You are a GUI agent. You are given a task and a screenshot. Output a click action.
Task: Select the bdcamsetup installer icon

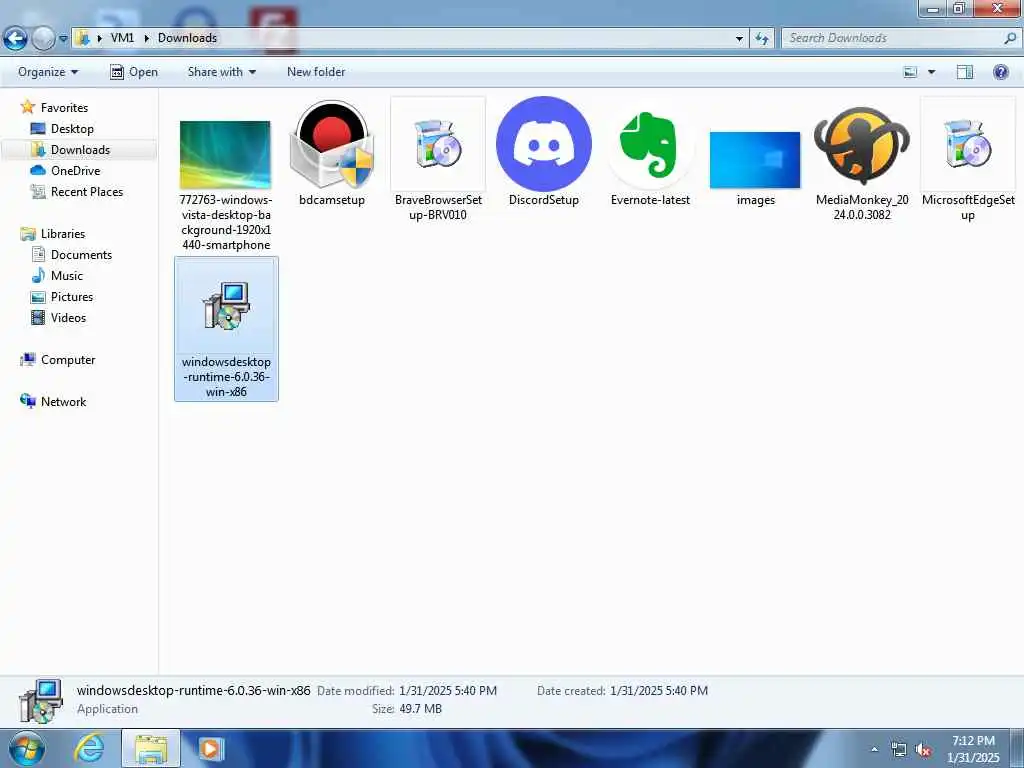332,144
